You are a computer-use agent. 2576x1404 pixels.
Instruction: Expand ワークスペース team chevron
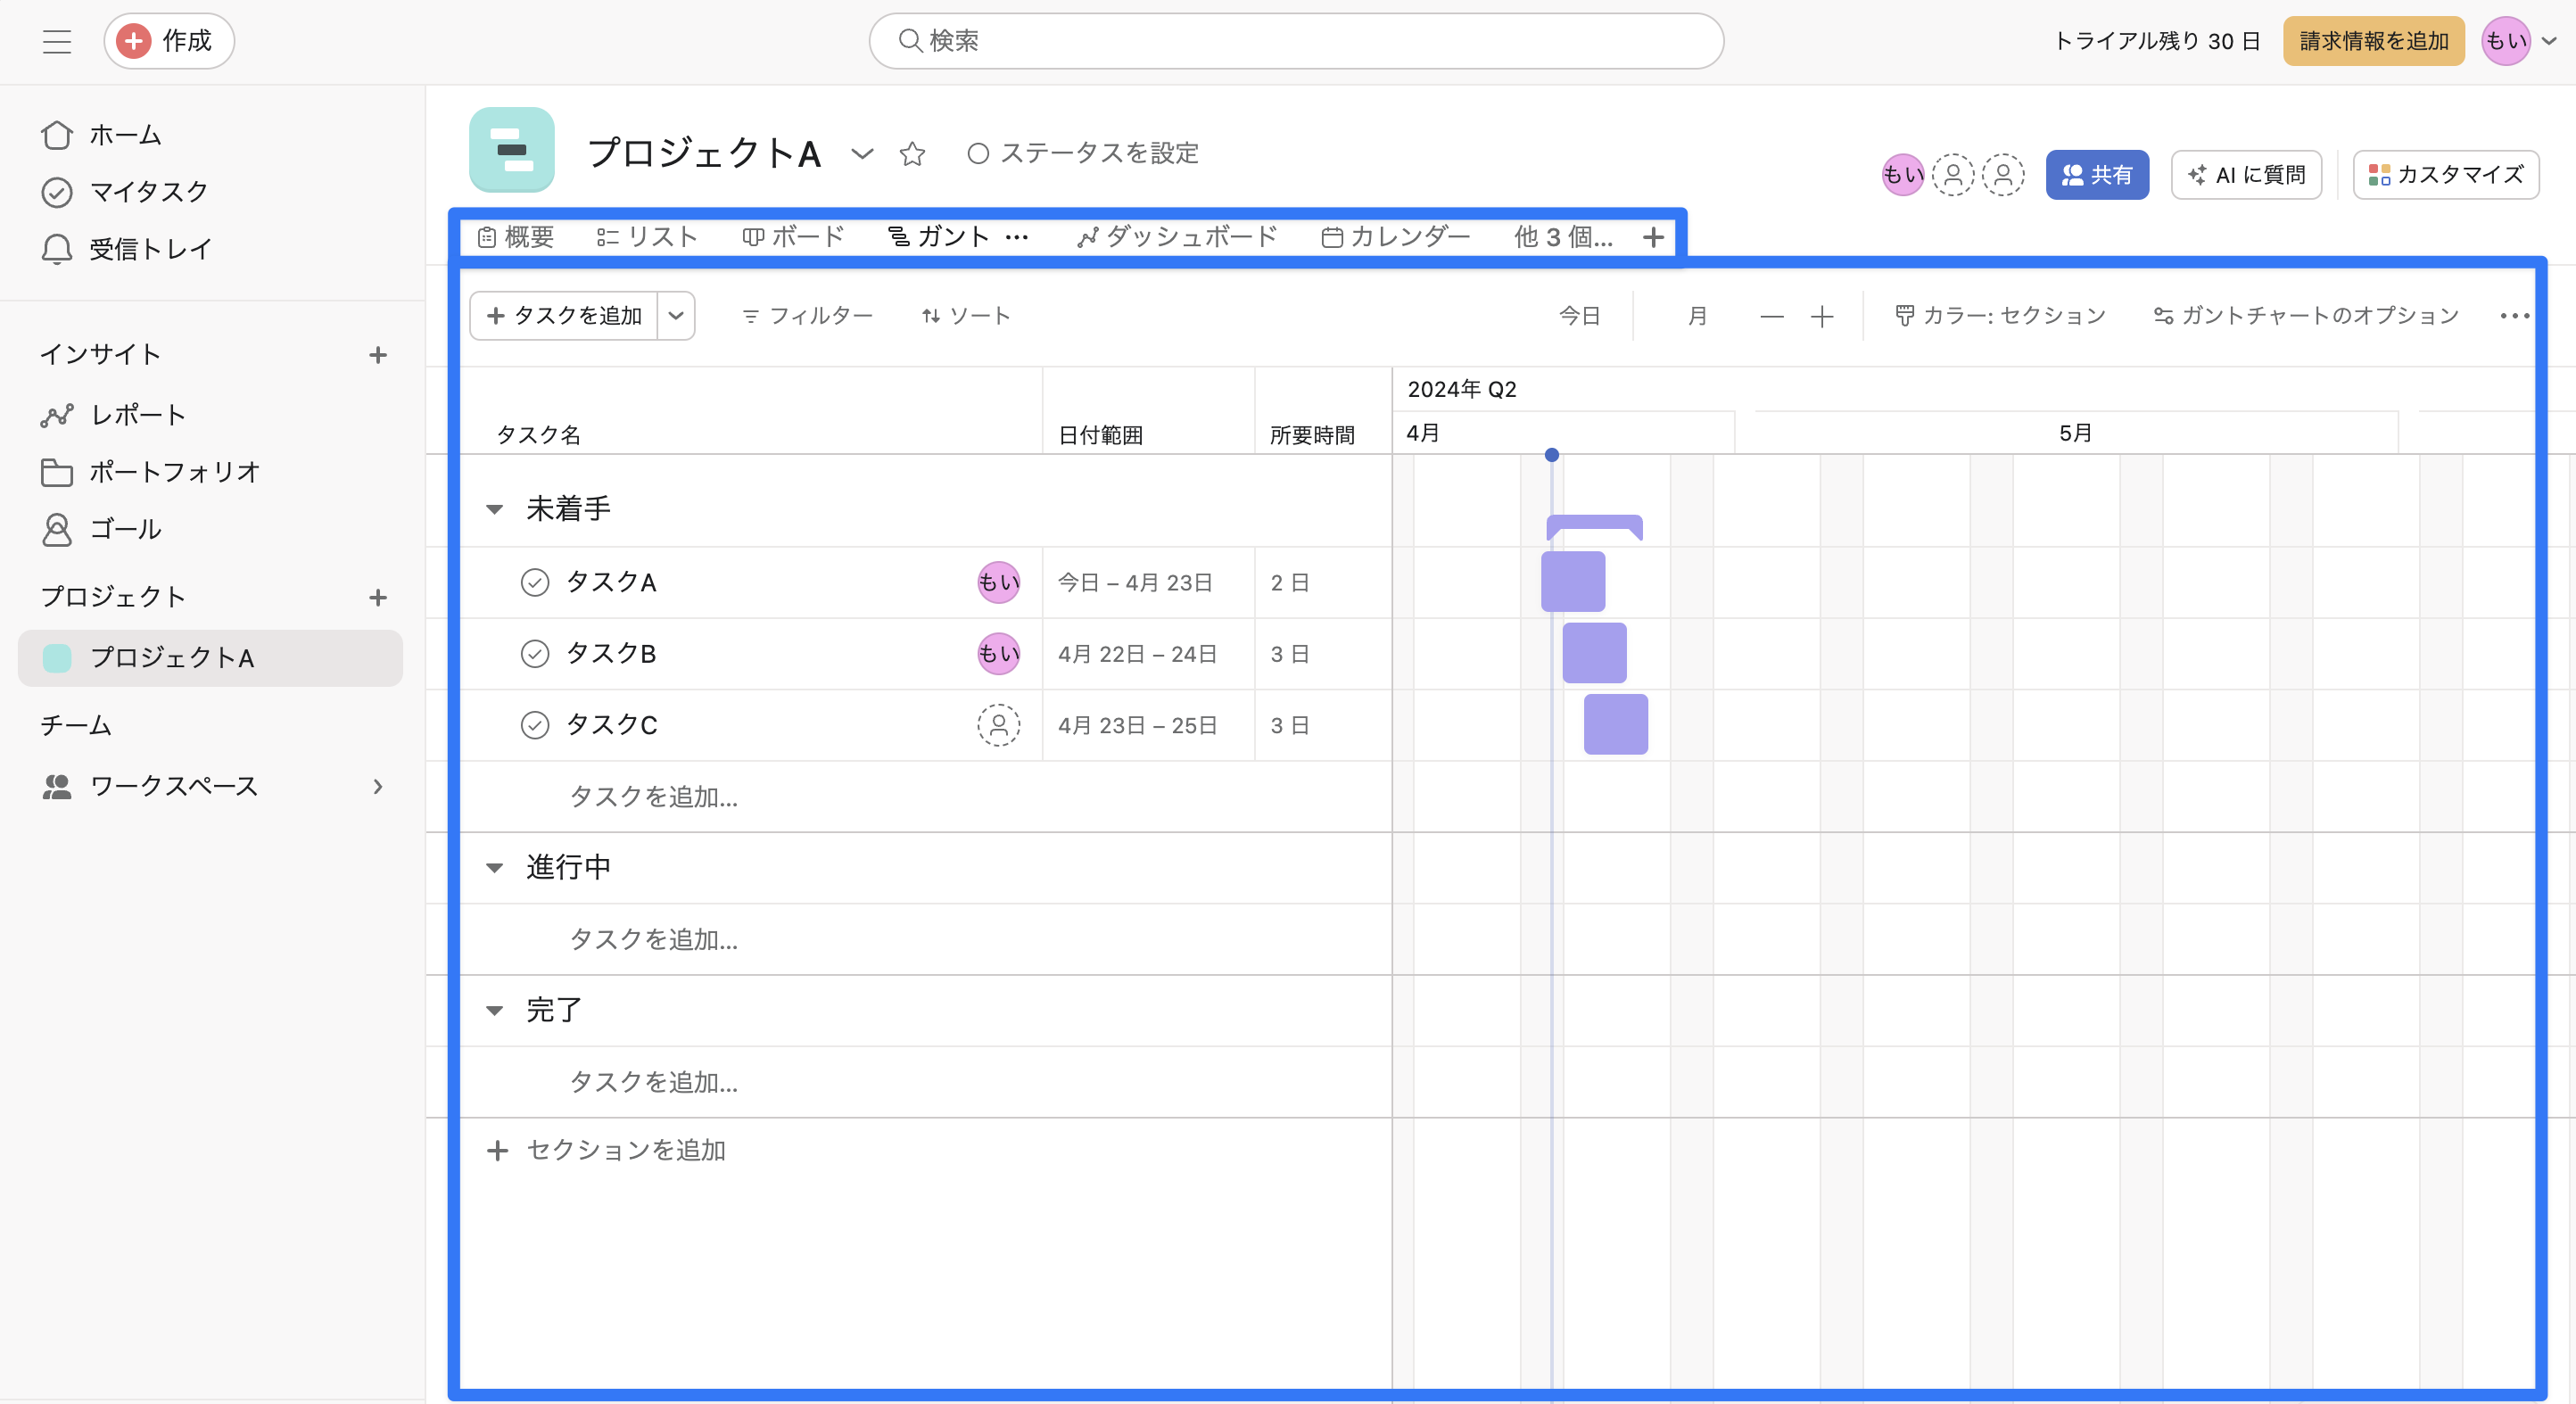[377, 787]
